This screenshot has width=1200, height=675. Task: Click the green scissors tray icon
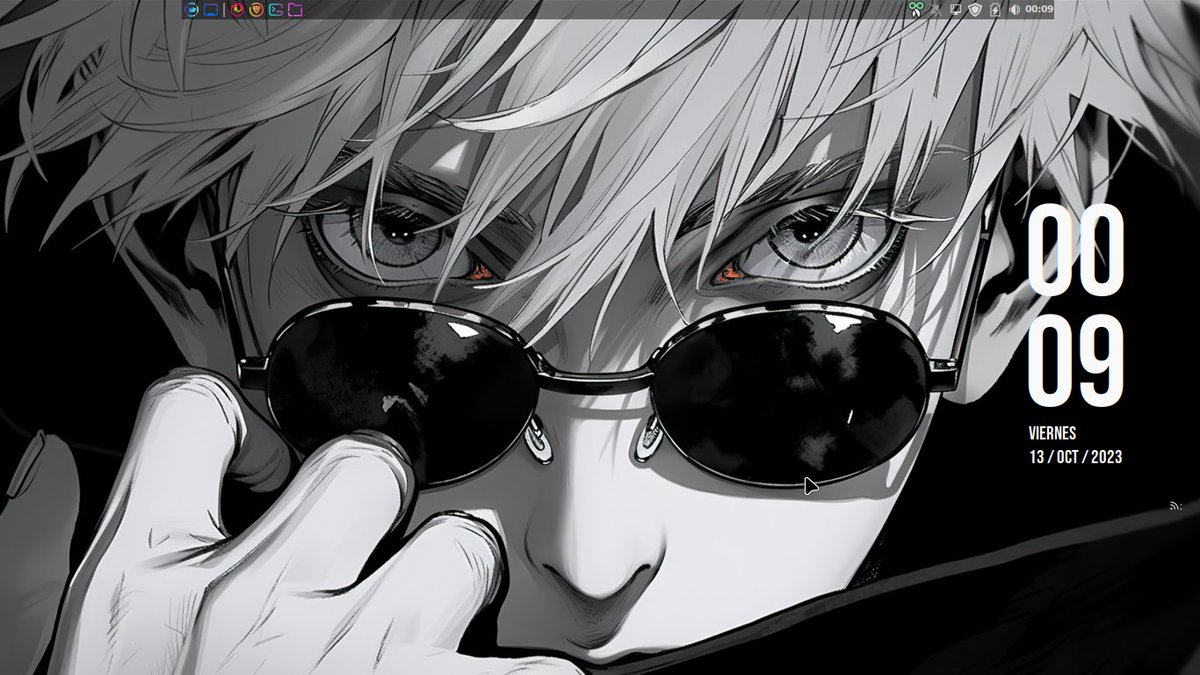pos(915,9)
